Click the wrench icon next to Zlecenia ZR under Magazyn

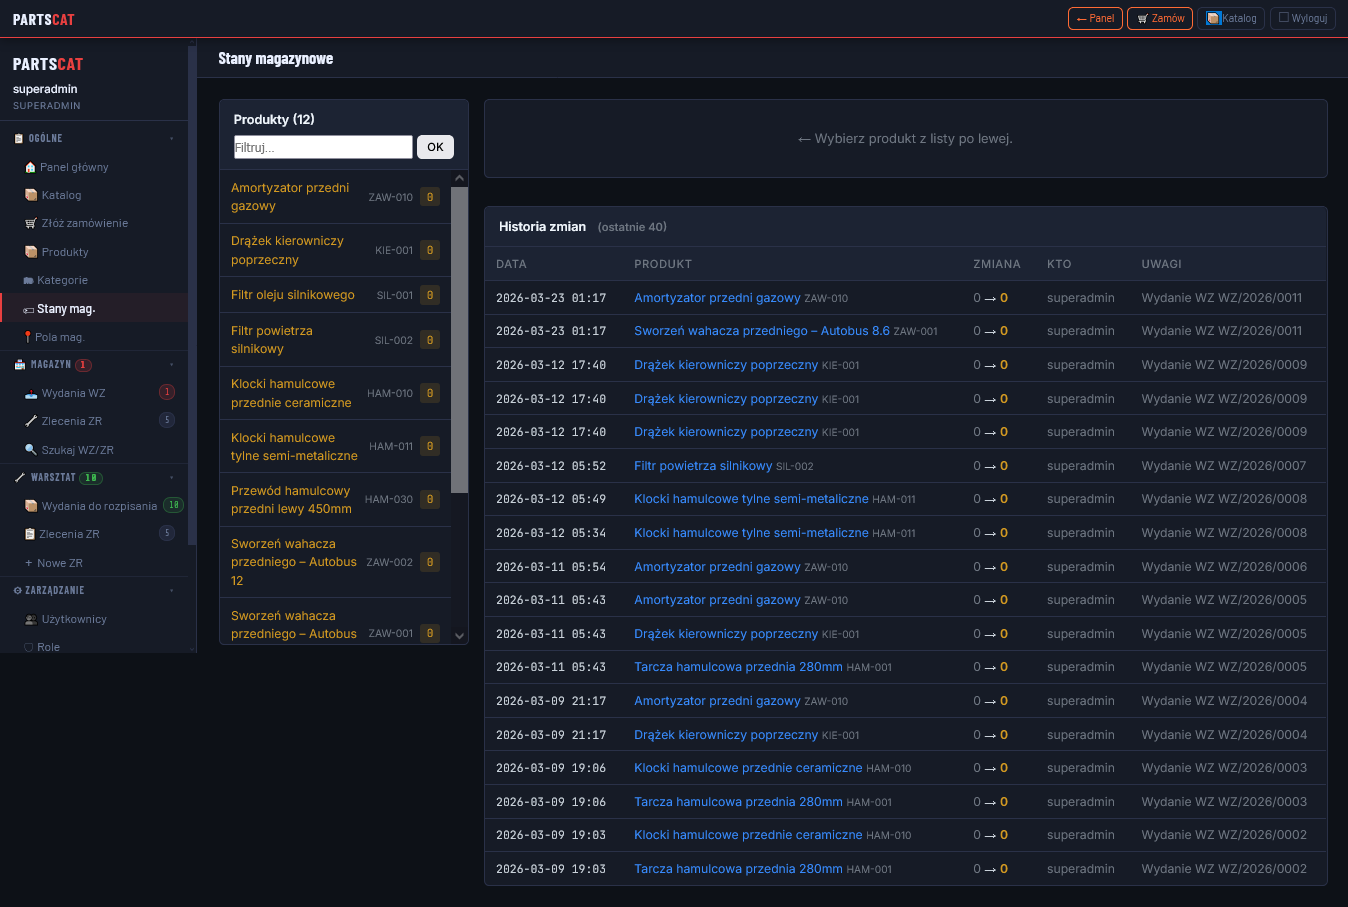30,421
